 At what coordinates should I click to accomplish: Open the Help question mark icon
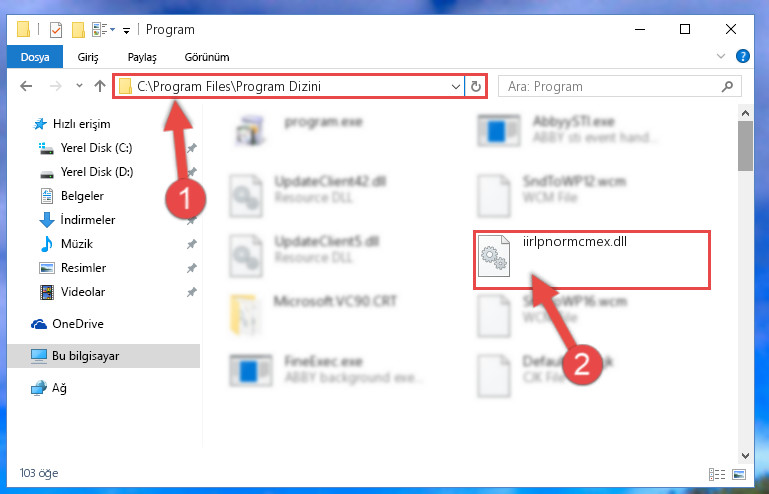pos(743,56)
